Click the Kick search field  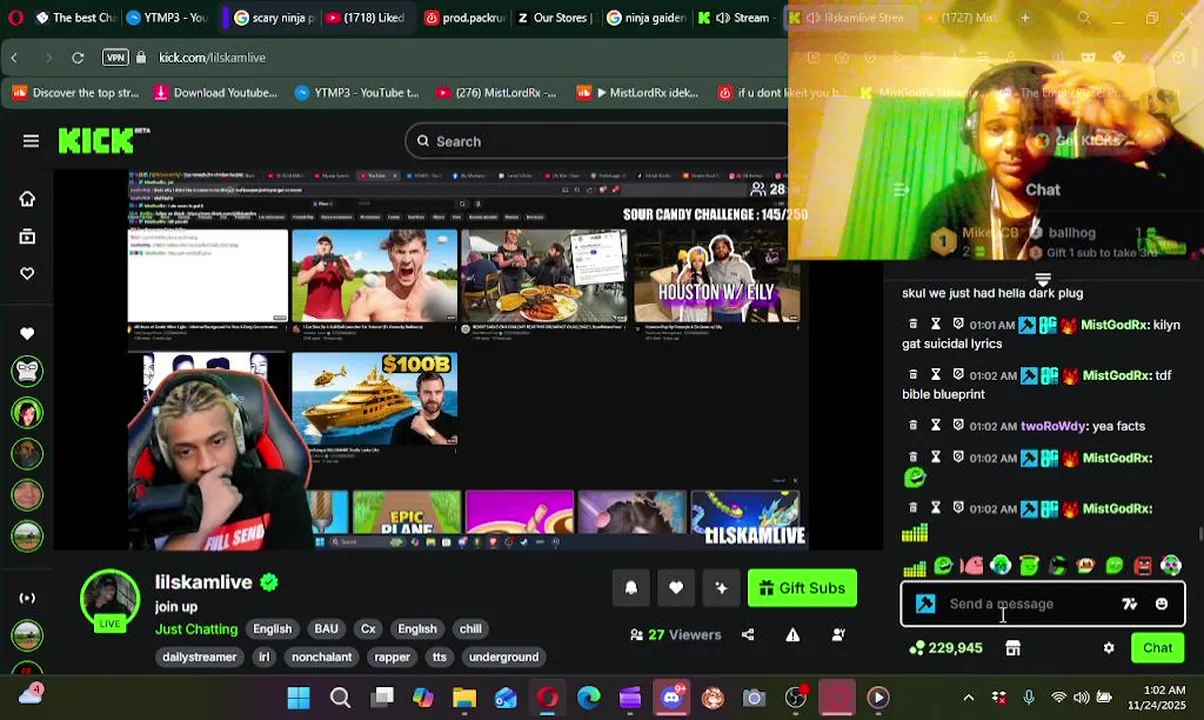(600, 141)
